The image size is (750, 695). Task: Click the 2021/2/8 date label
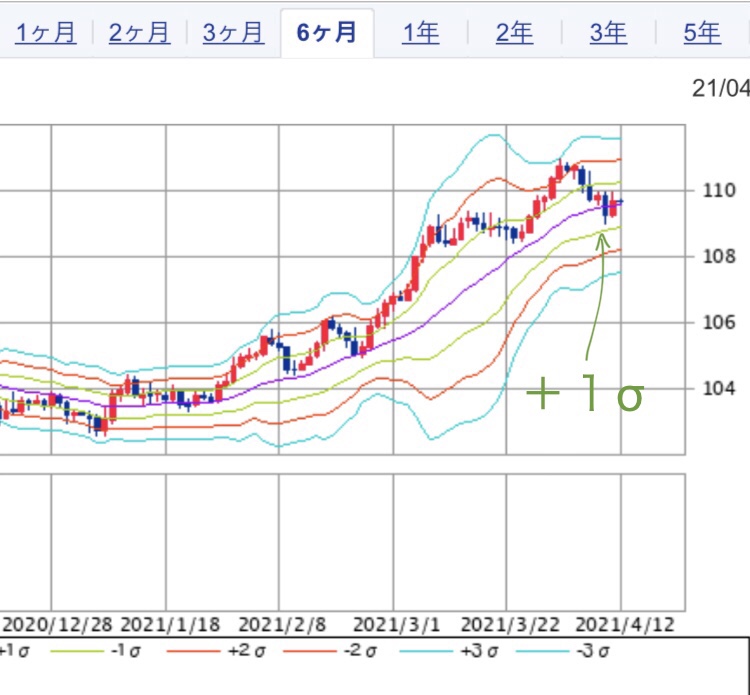[282, 625]
